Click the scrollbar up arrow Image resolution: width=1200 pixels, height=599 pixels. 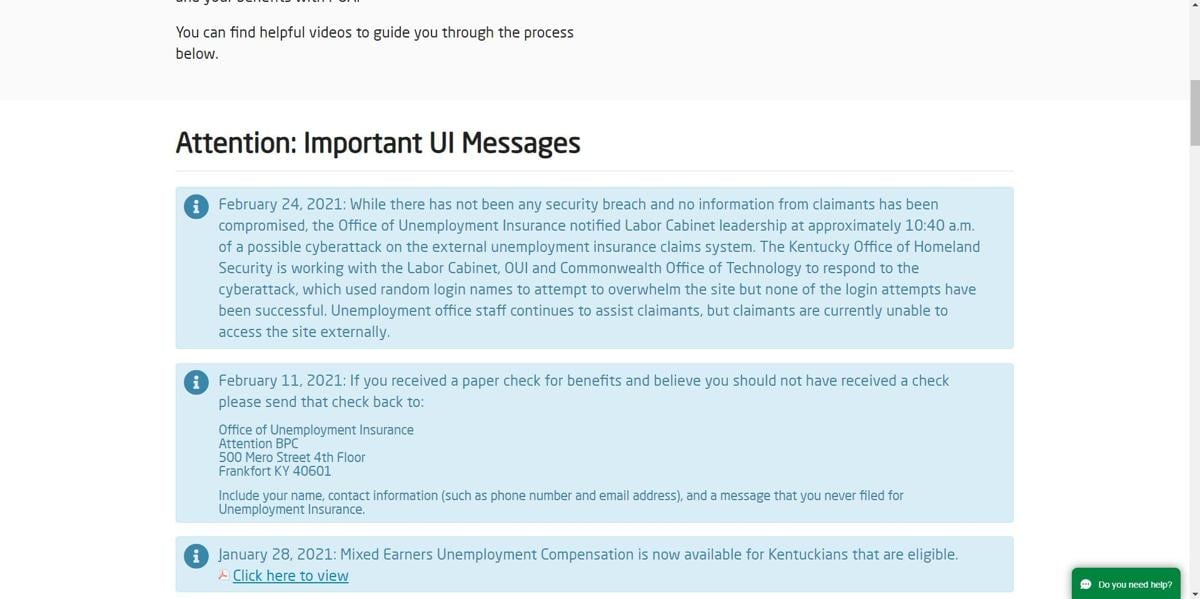[1193, 6]
